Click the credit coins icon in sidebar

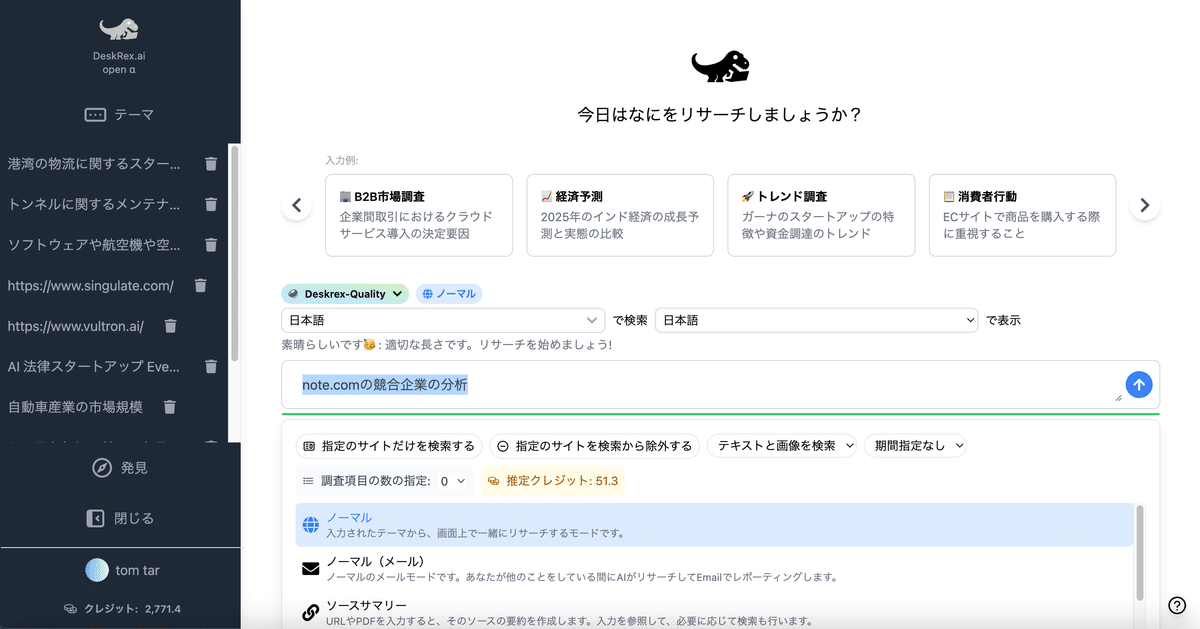click(x=70, y=608)
